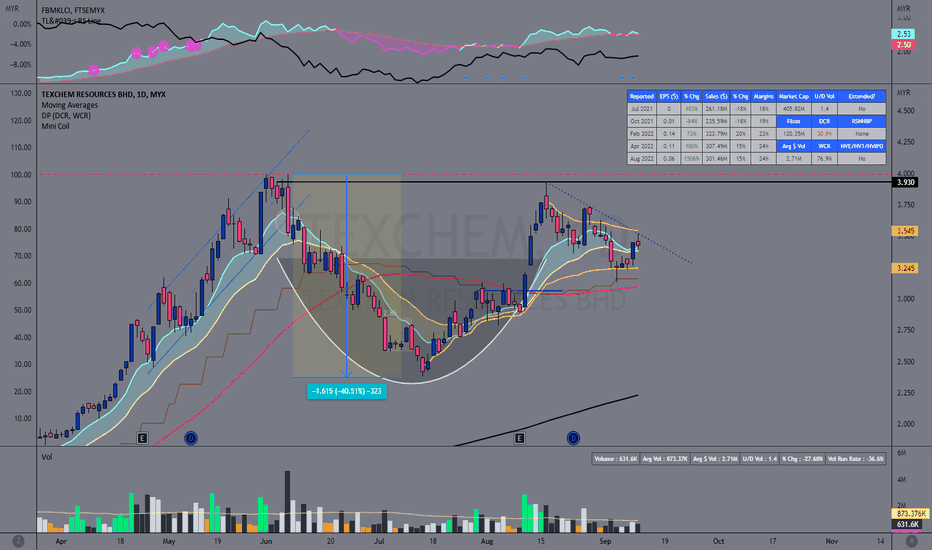Click the -1.615 (-40.51%) measurement label
Image resolution: width=932 pixels, height=550 pixels.
click(x=347, y=391)
